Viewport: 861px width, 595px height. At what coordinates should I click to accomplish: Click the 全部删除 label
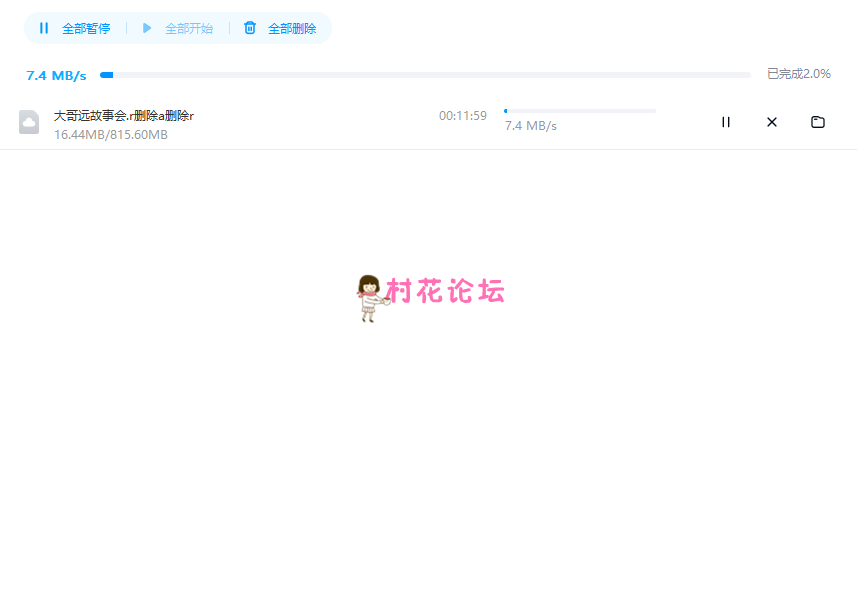(292, 29)
